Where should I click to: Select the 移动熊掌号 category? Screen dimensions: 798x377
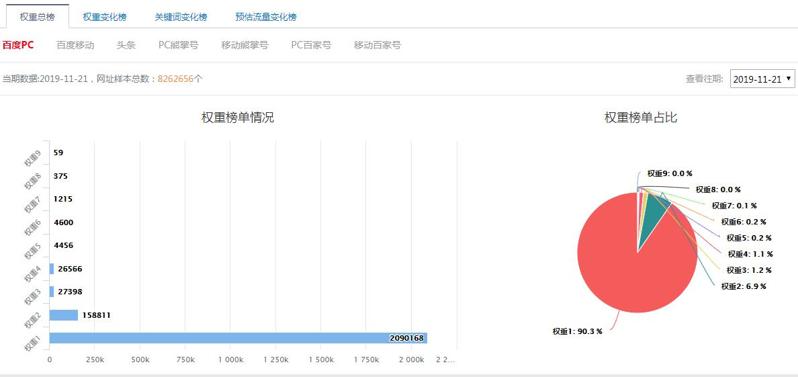(244, 45)
